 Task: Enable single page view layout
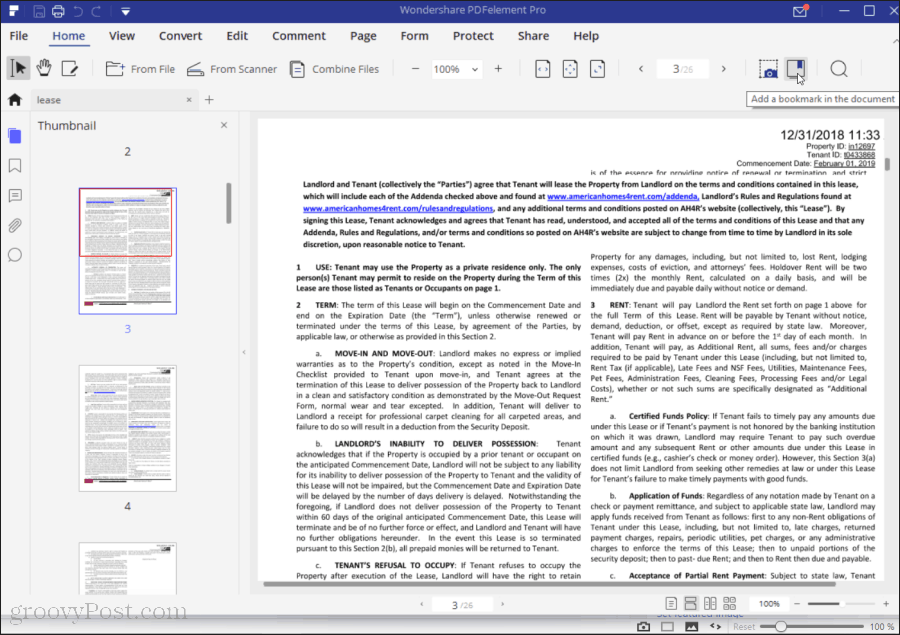pyautogui.click(x=671, y=603)
